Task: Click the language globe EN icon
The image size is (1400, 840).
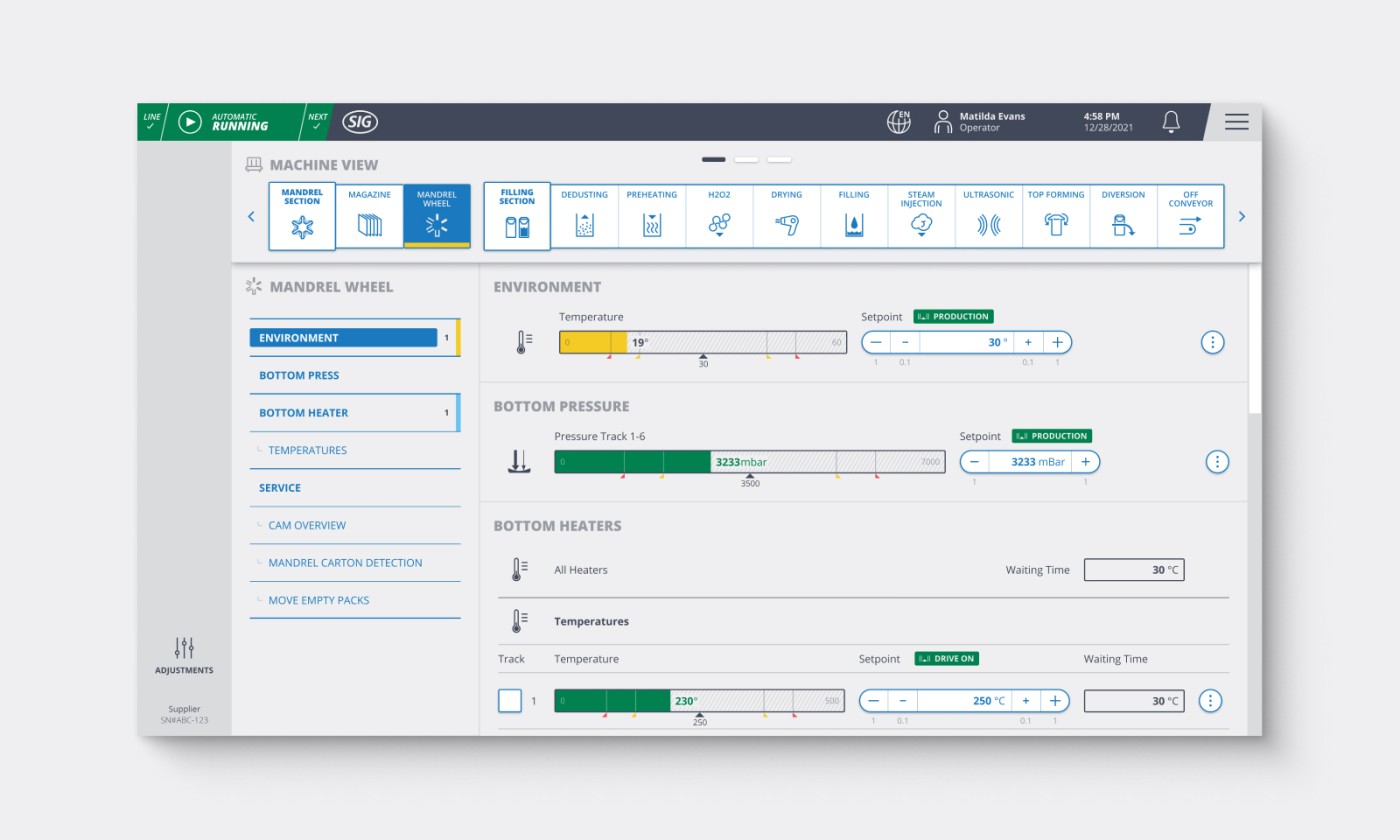Action: coord(898,122)
